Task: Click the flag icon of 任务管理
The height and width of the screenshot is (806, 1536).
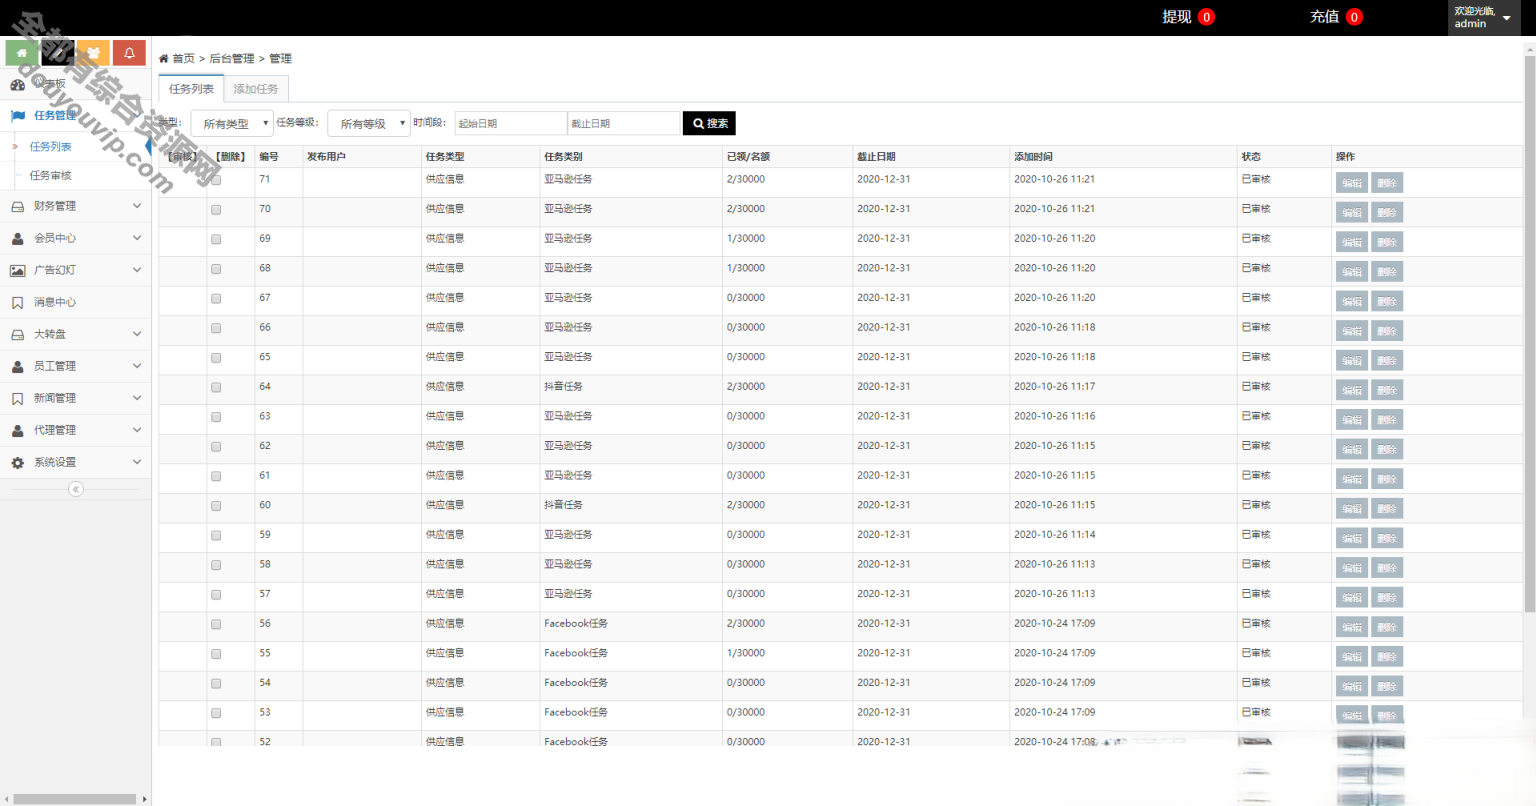Action: coord(17,116)
